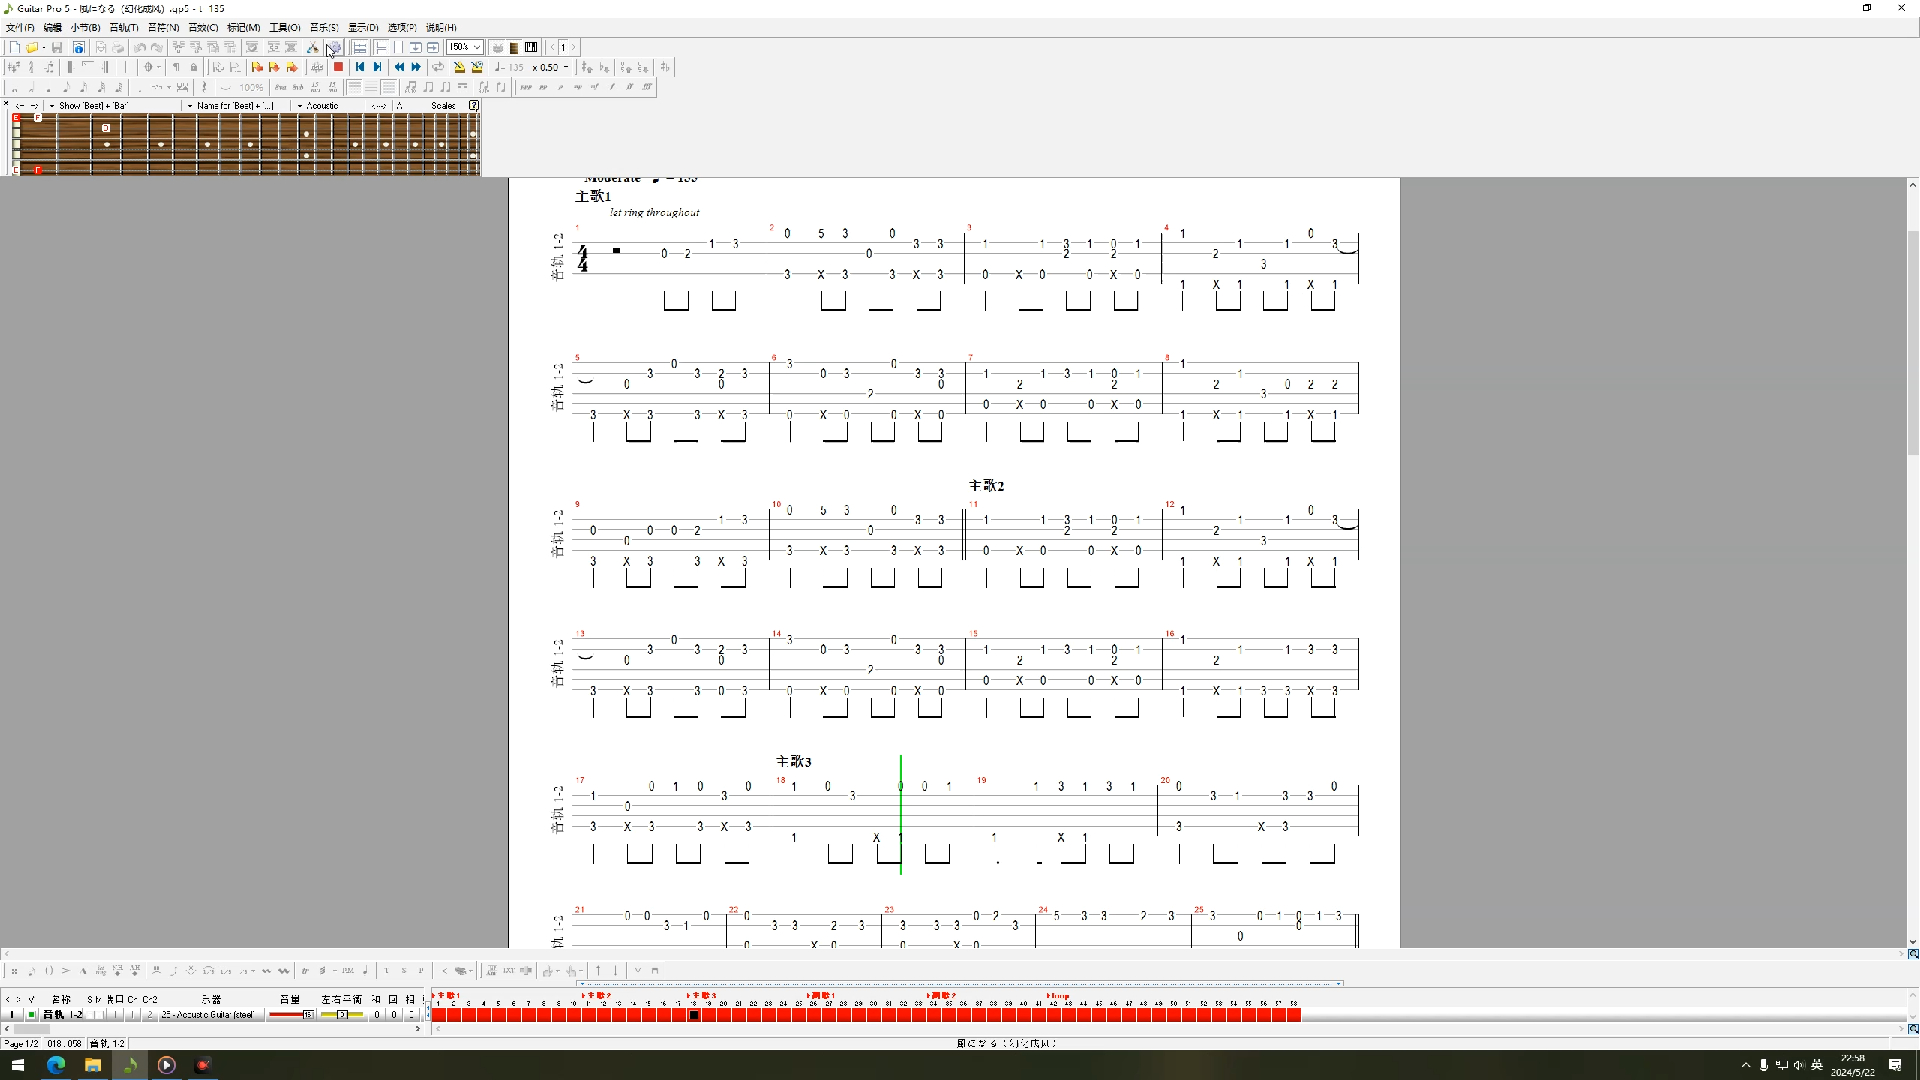
Task: Open fretboard help question mark
Action: tap(474, 105)
